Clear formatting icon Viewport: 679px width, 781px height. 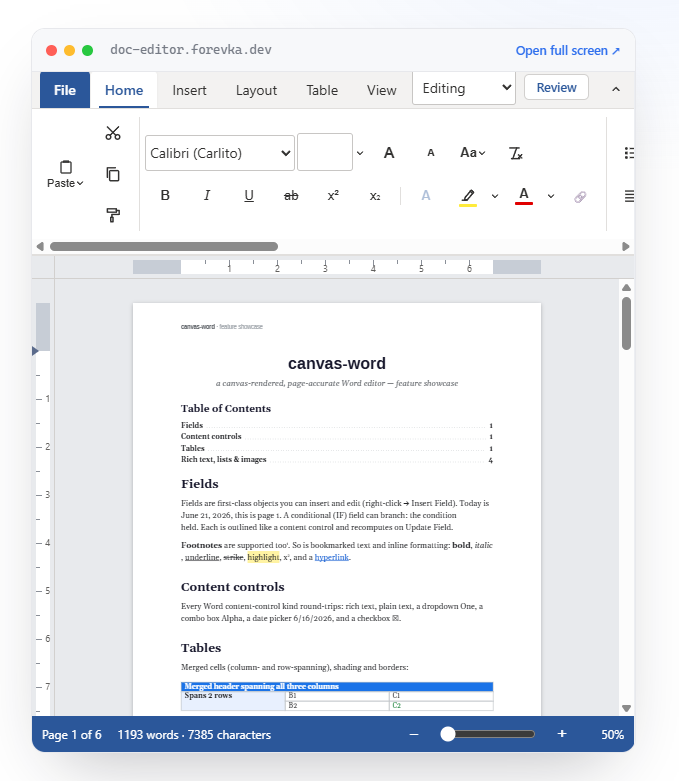[x=516, y=153]
